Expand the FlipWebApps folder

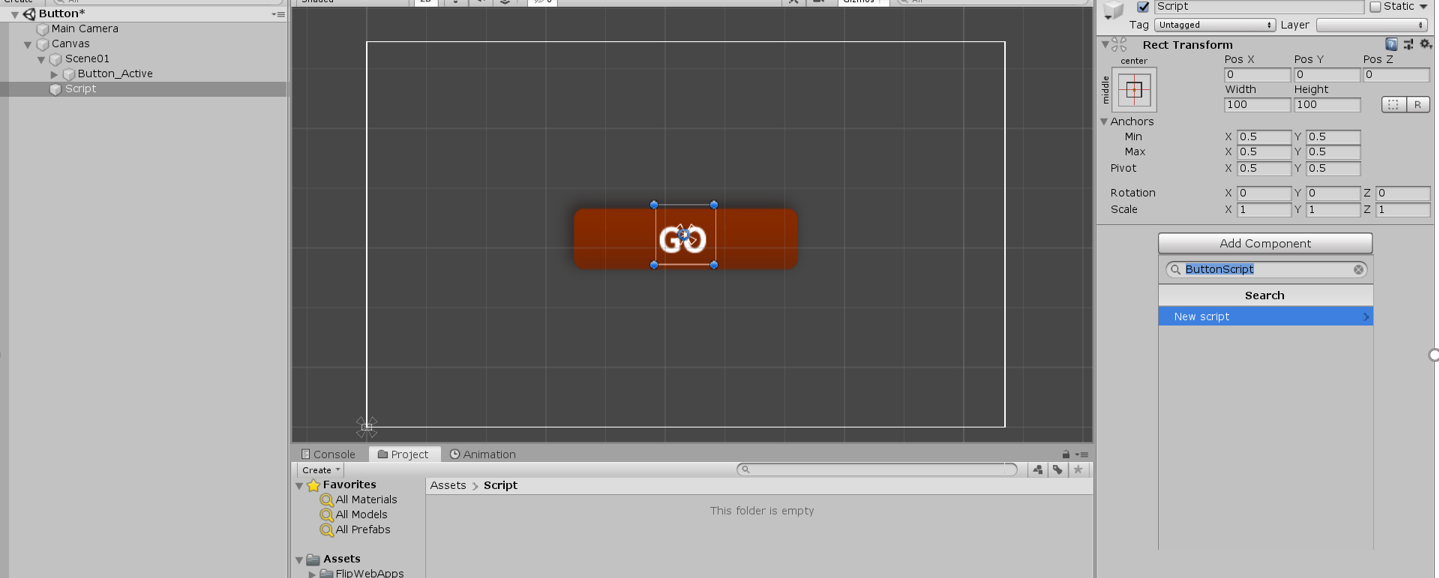click(x=312, y=574)
